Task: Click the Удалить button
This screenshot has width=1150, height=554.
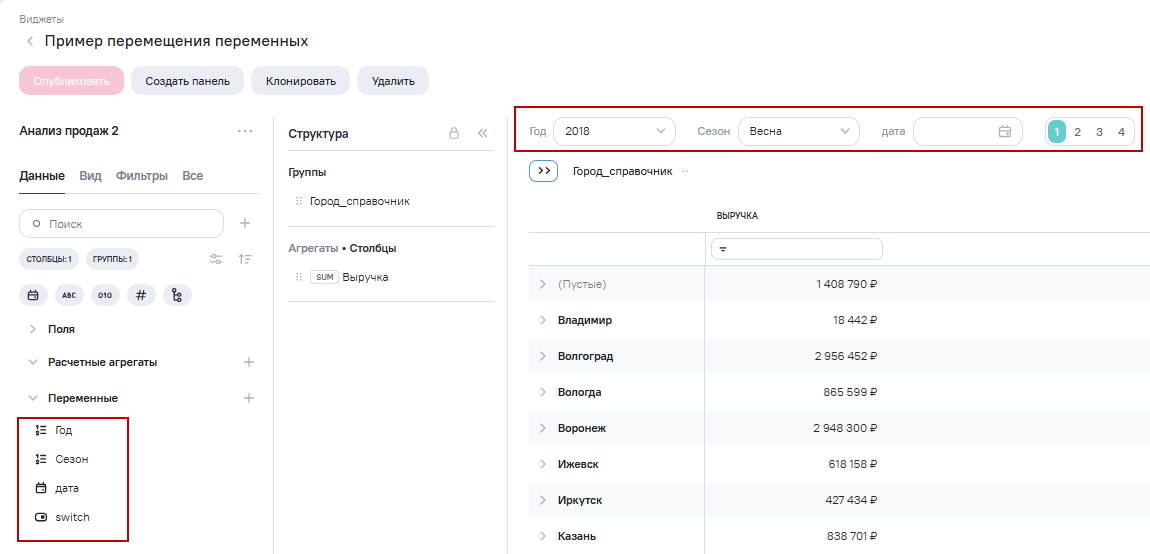Action: pos(393,81)
